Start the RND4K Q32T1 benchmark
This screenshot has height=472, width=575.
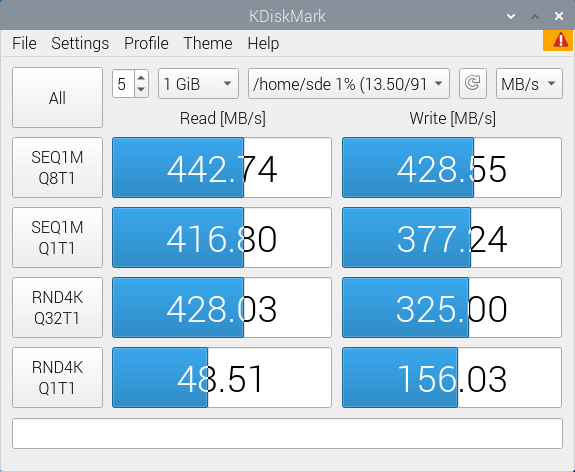coord(58,307)
